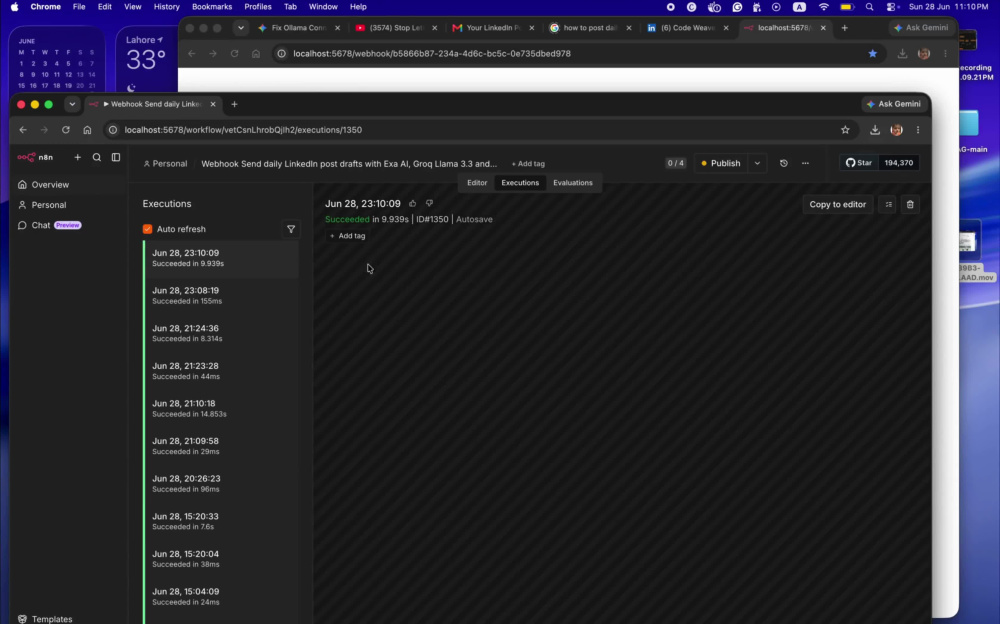Click Add tag next to workflow title
This screenshot has height=624, width=1000.
528,164
